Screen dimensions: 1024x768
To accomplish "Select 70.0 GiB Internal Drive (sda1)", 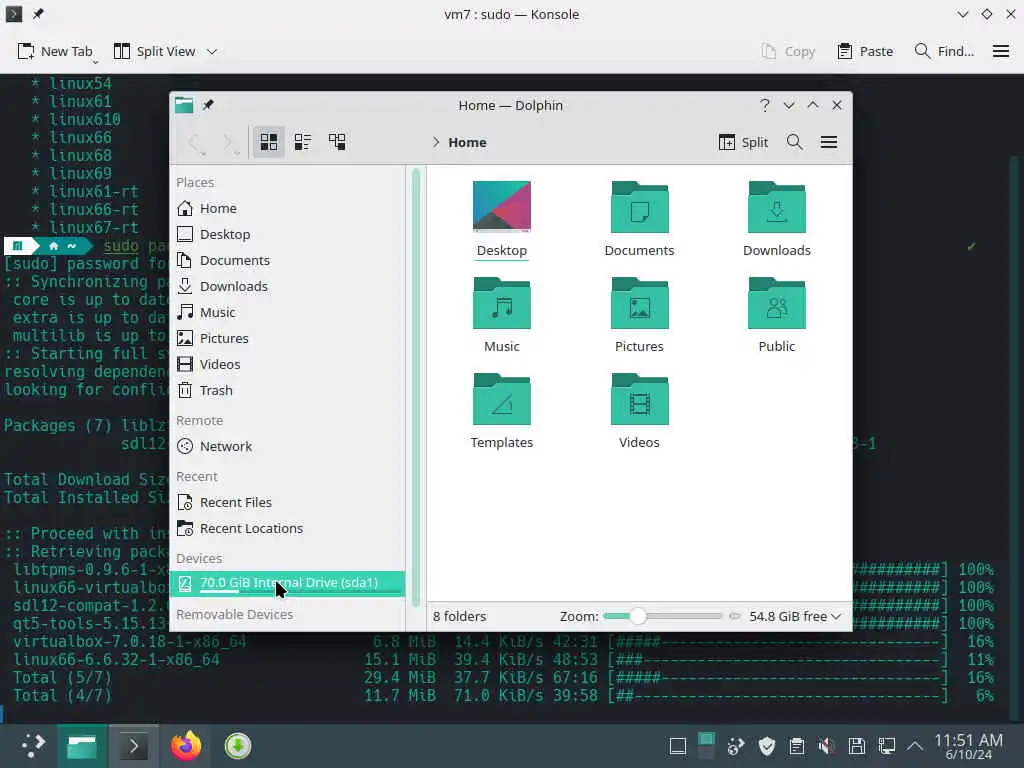I will [x=287, y=583].
